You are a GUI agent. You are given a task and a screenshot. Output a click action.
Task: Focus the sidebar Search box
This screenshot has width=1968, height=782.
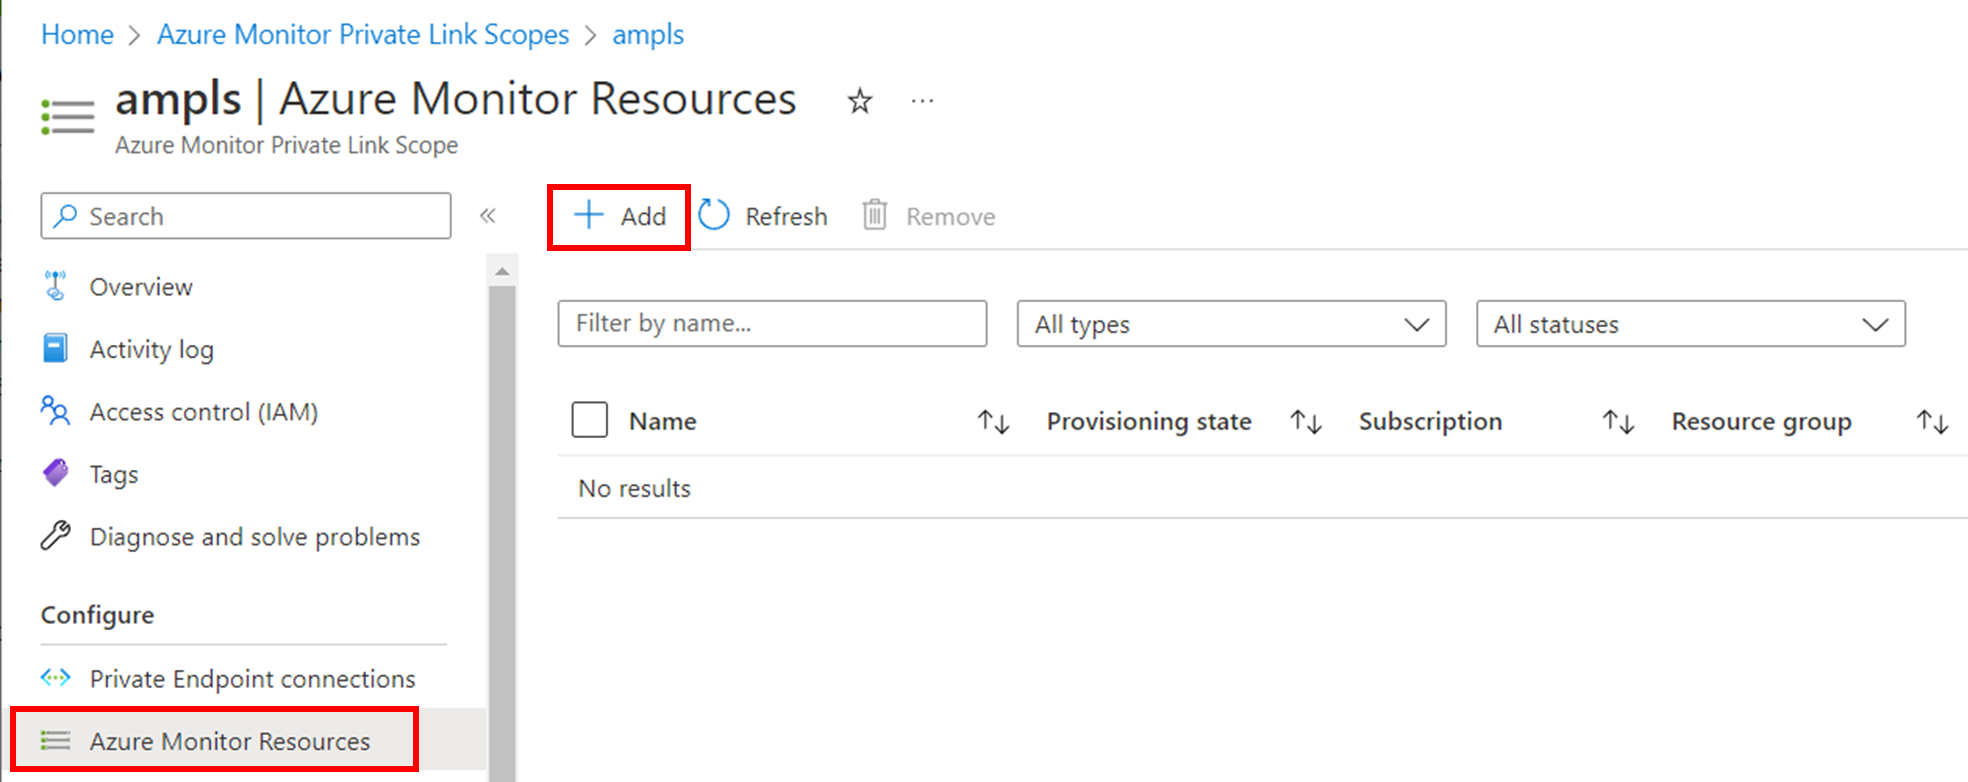[246, 216]
